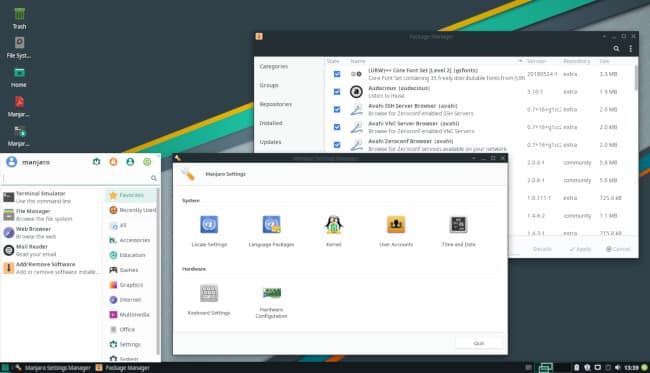650x373 pixels.
Task: Select the Office menu category
Action: coord(131,329)
